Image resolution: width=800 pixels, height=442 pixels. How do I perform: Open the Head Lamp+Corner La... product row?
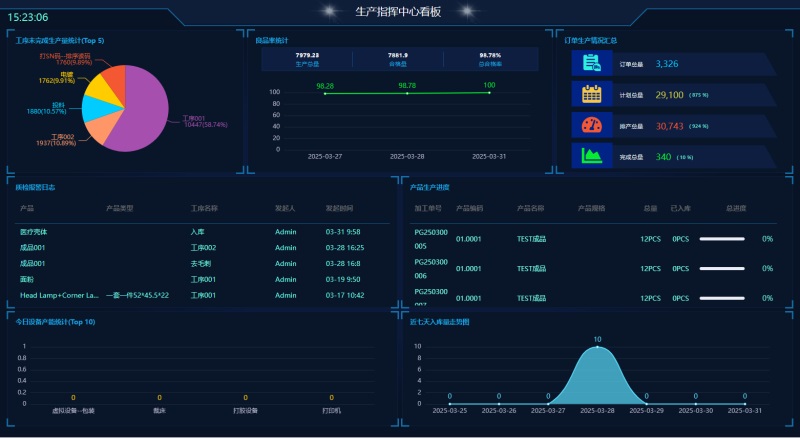point(60,296)
